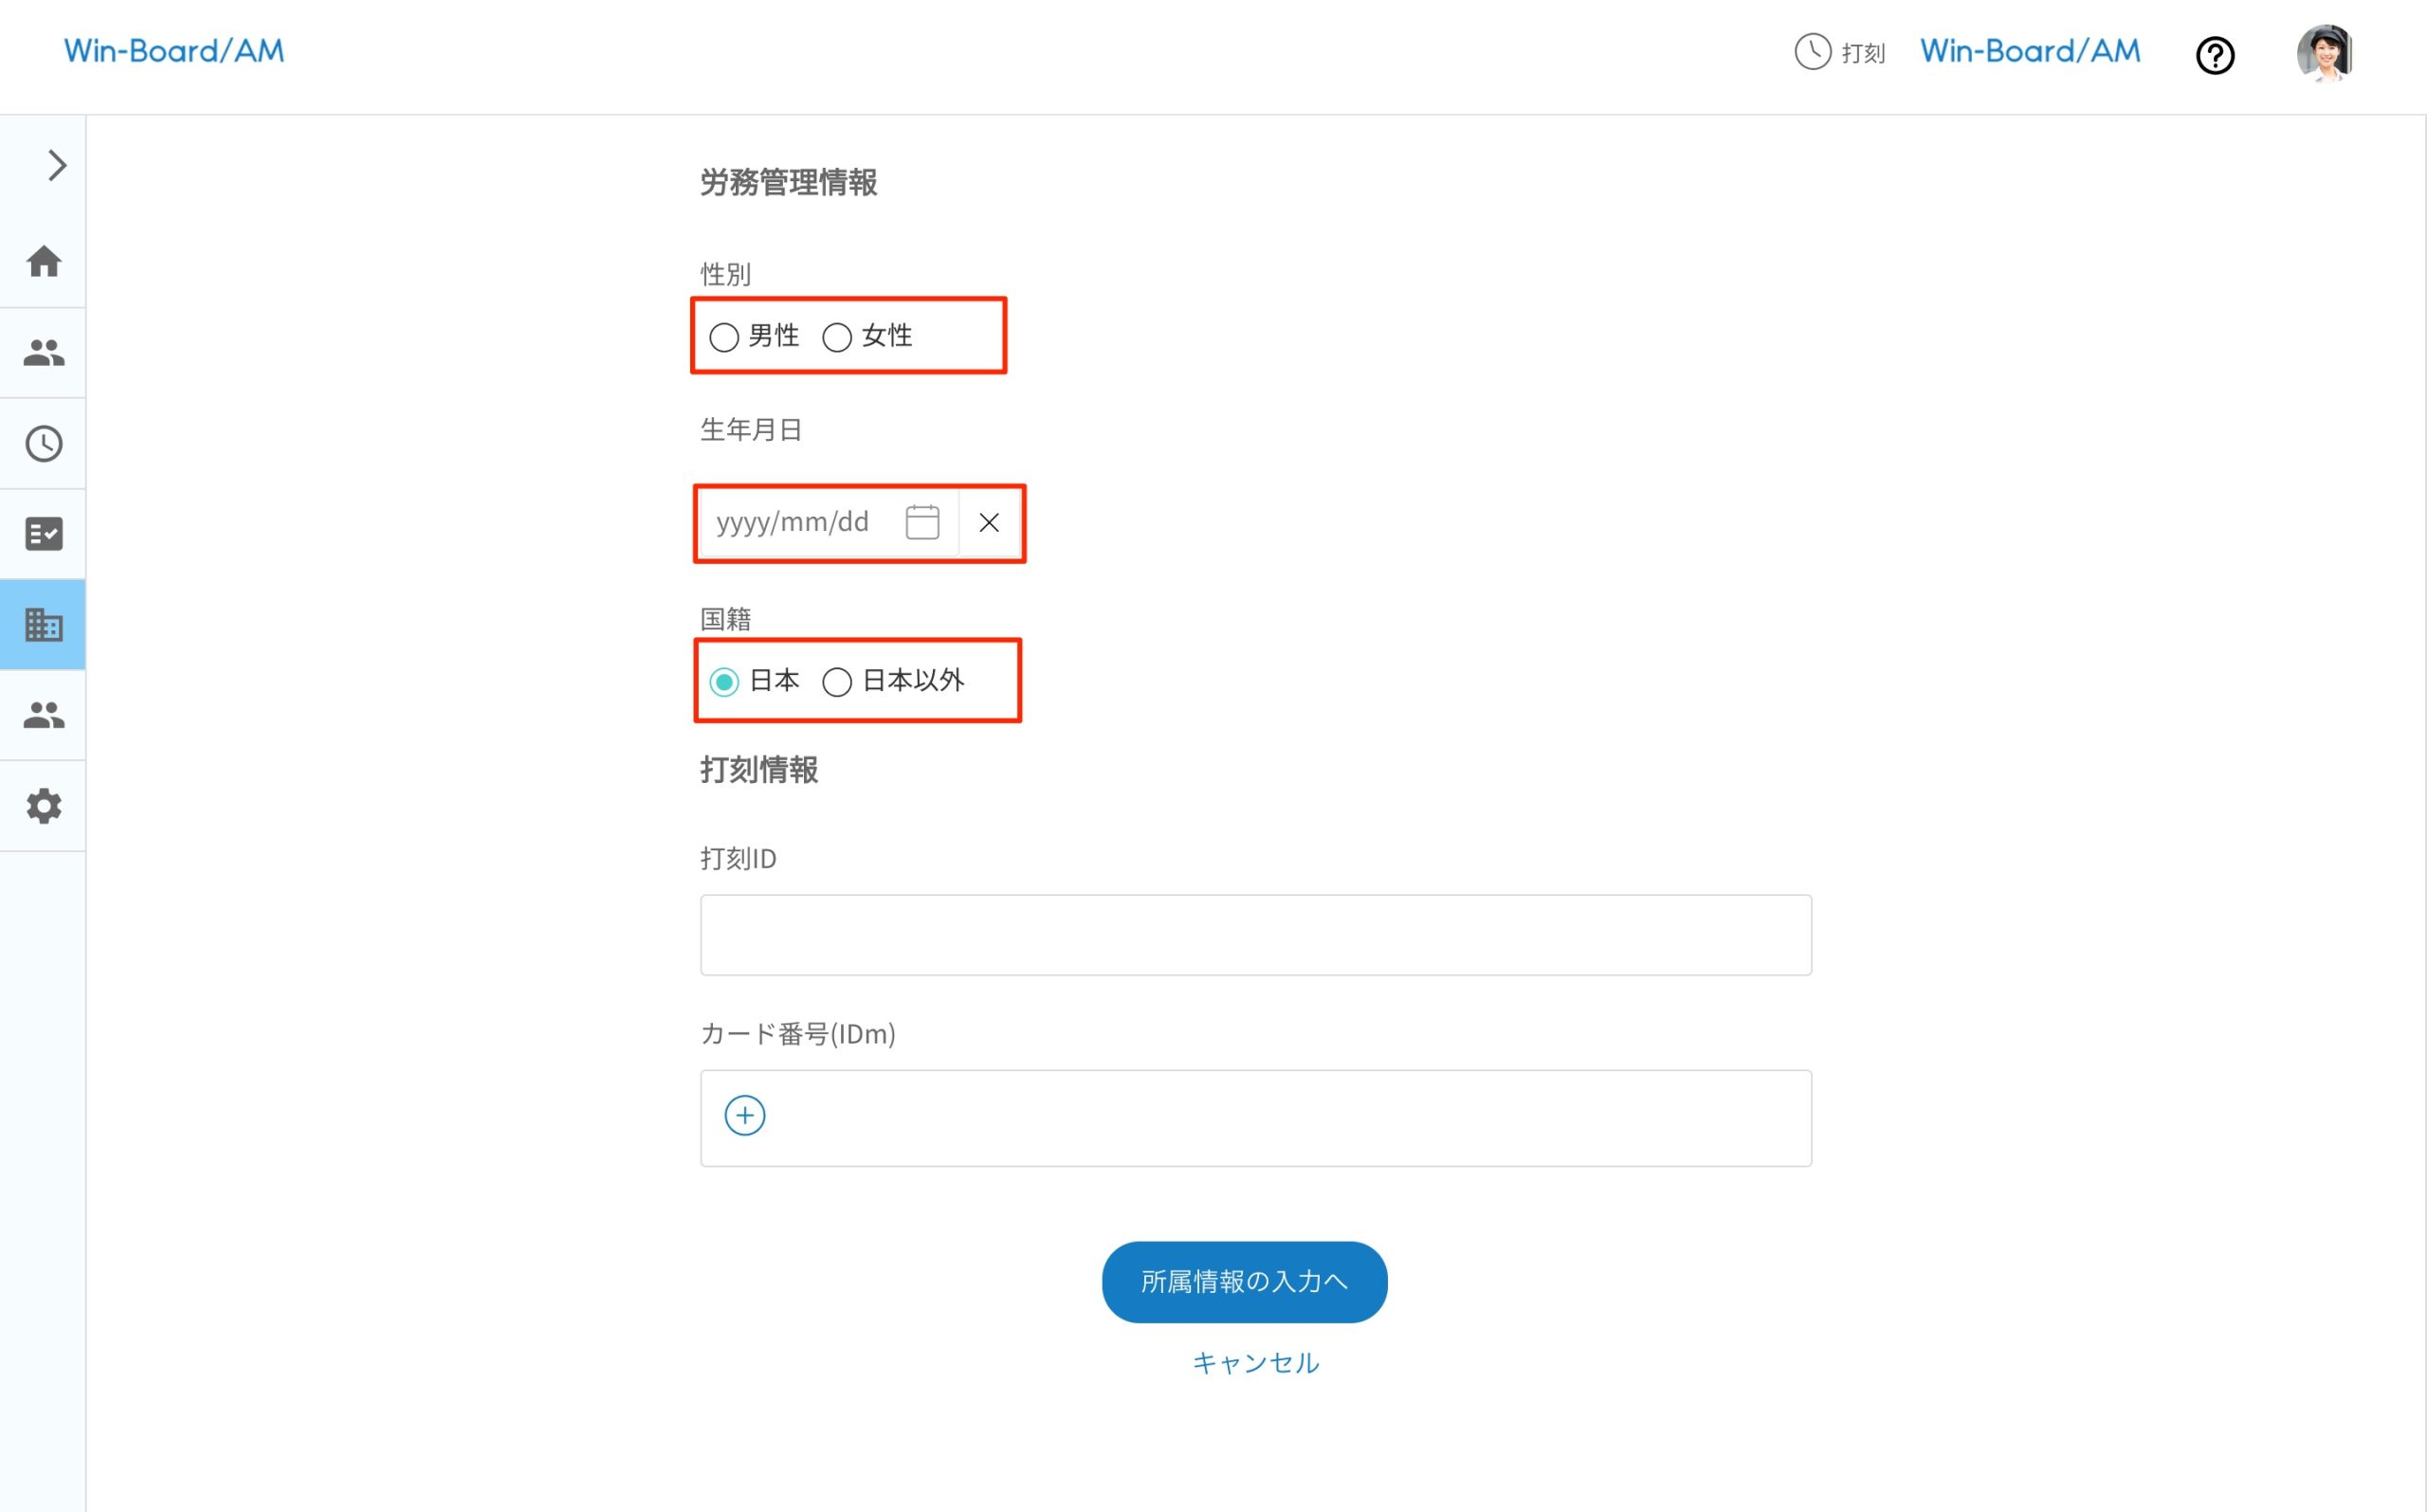Click the upper people group sidebar icon

click(44, 352)
